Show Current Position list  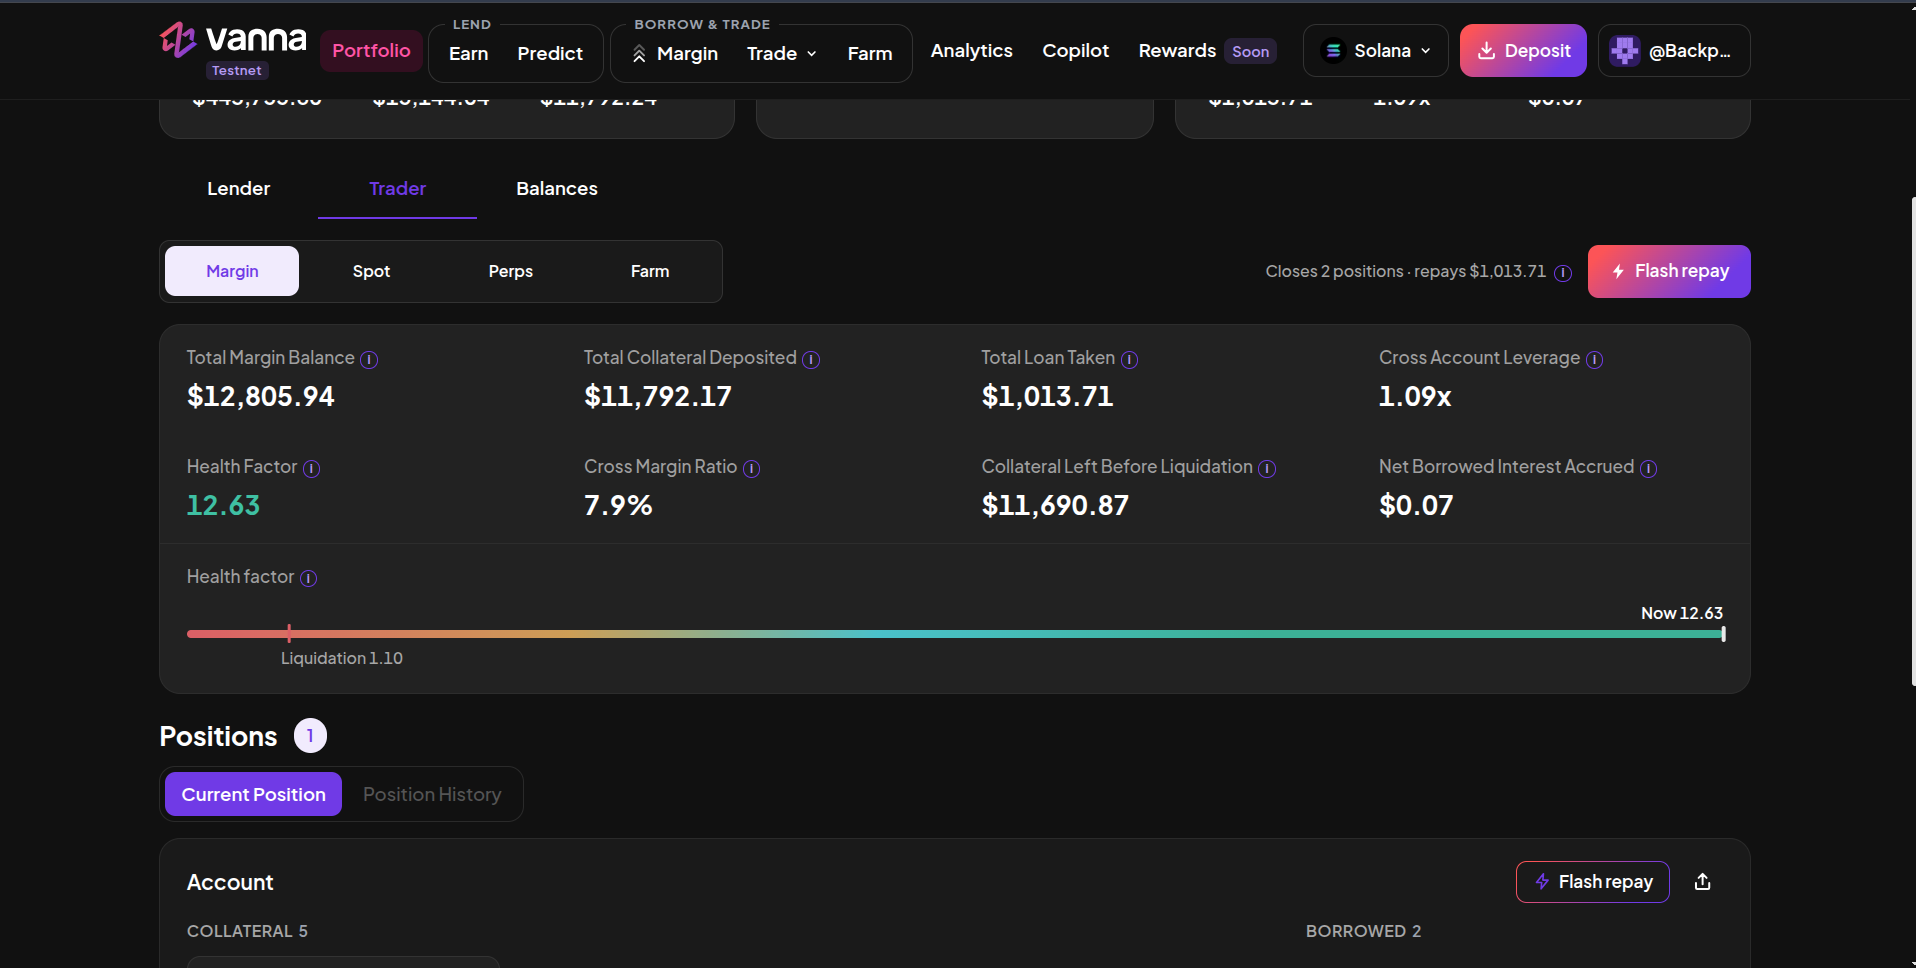coord(253,794)
